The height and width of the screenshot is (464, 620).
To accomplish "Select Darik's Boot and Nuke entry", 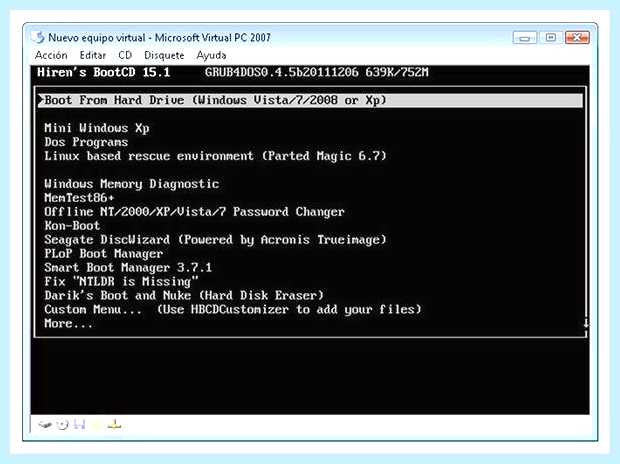I will point(184,295).
